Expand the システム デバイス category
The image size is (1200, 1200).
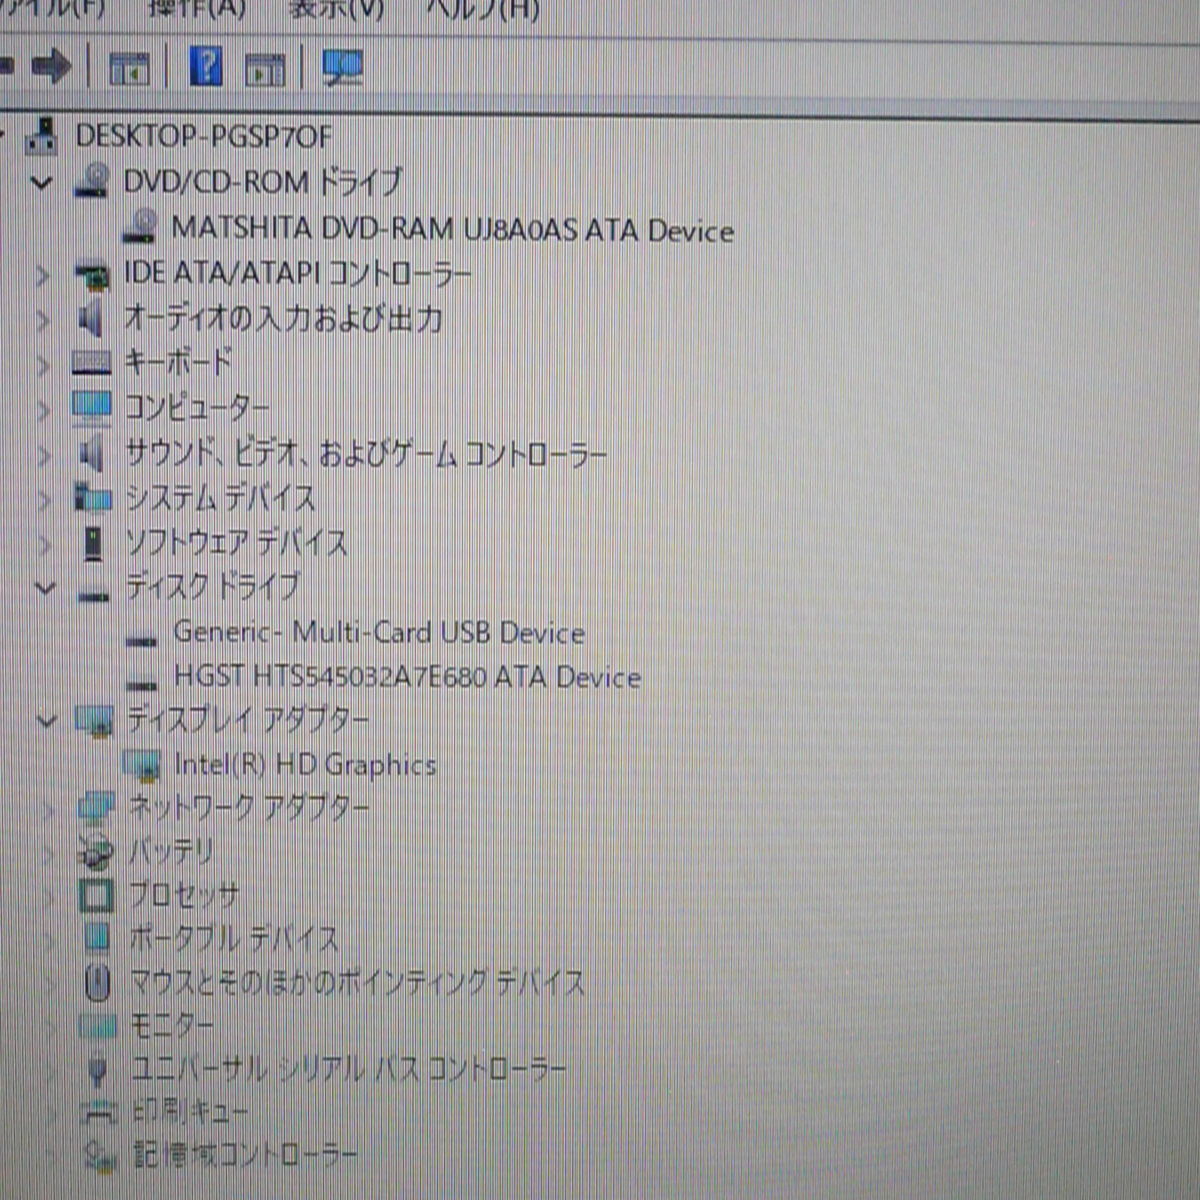click(43, 499)
